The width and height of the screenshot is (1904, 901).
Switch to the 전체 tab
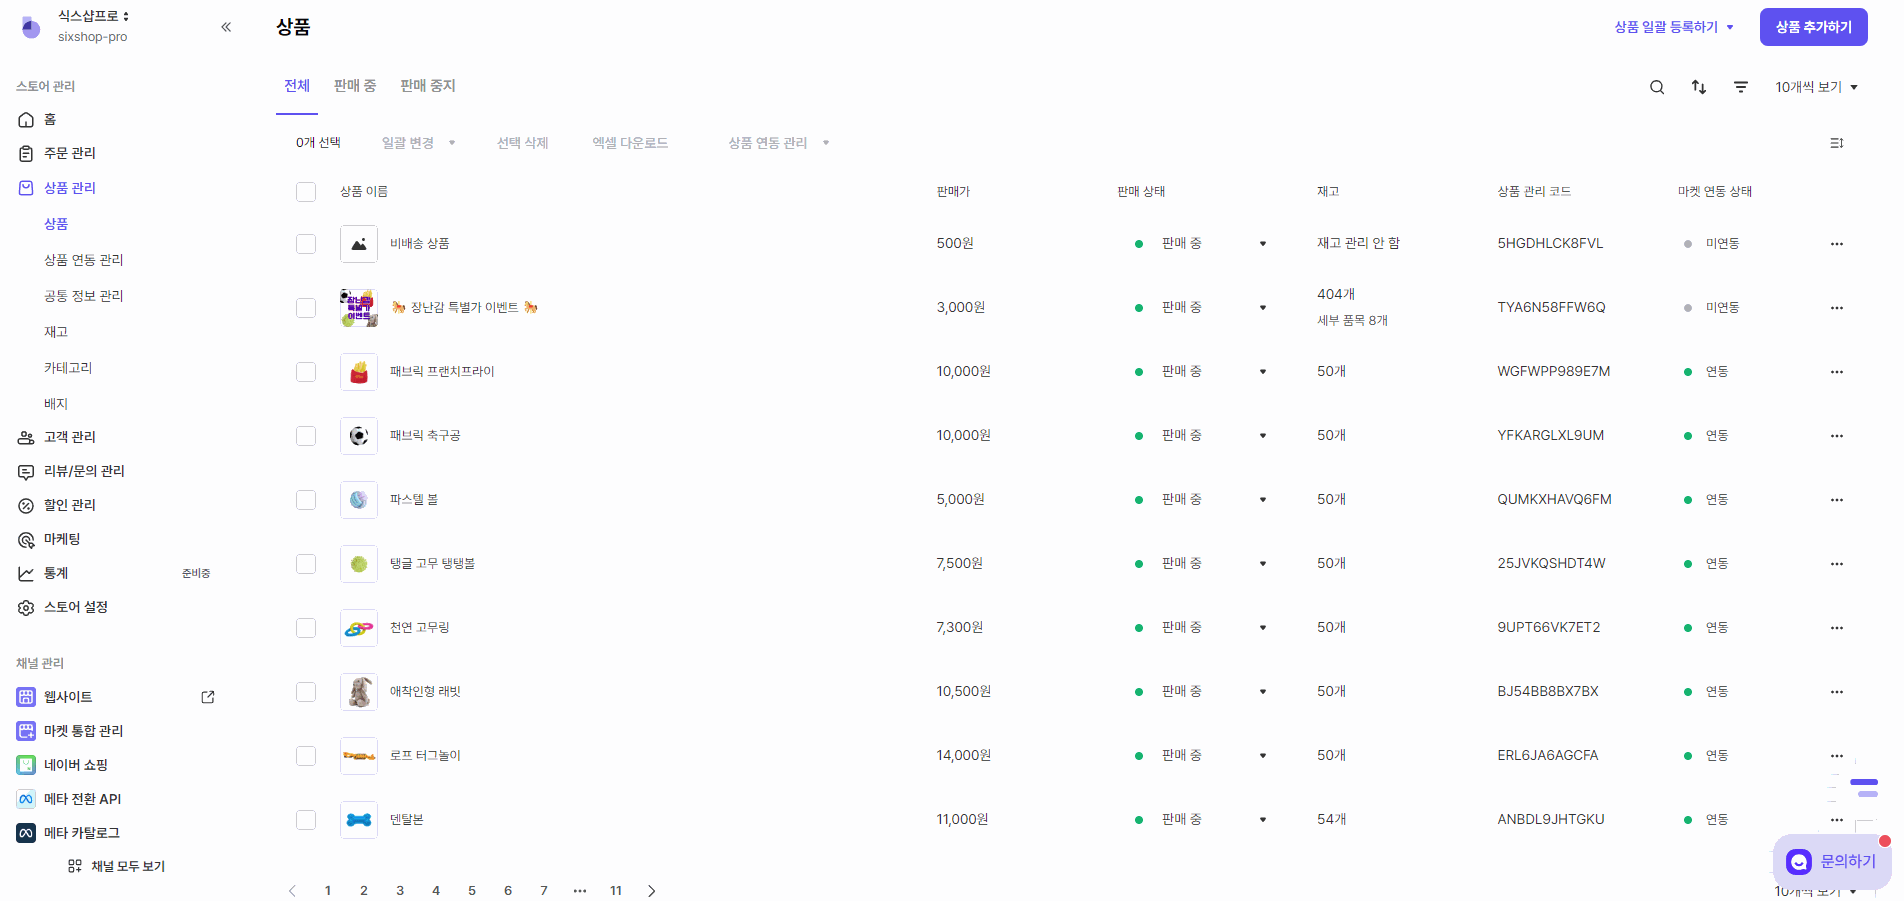click(x=297, y=86)
